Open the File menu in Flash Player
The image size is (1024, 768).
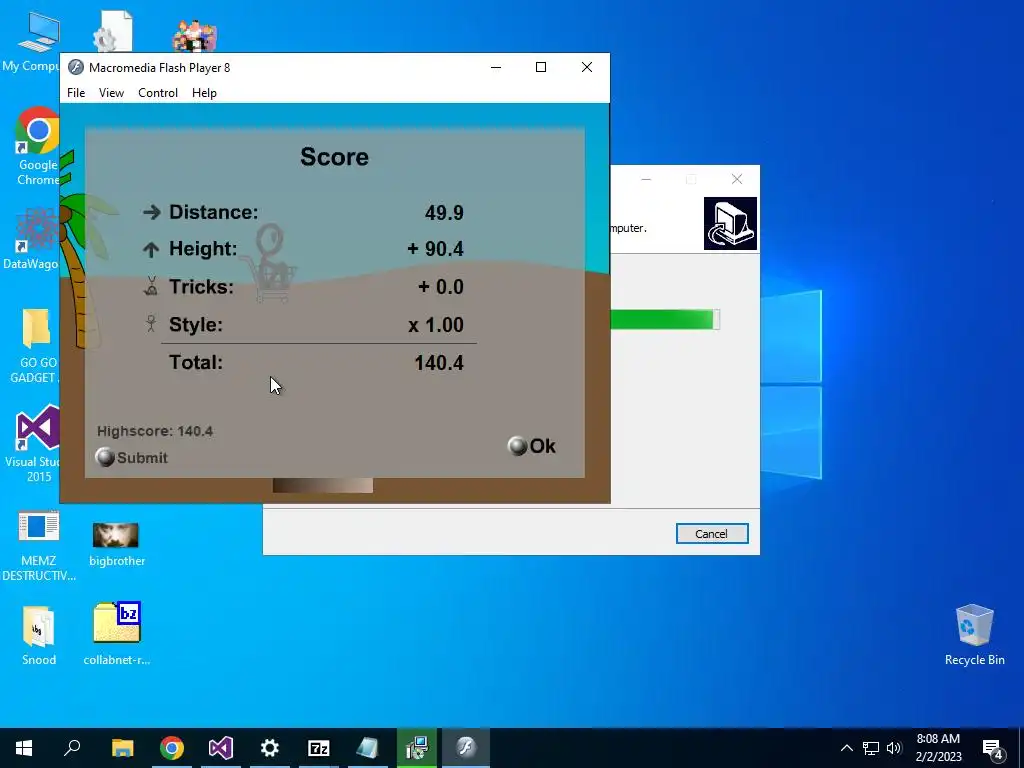[76, 93]
